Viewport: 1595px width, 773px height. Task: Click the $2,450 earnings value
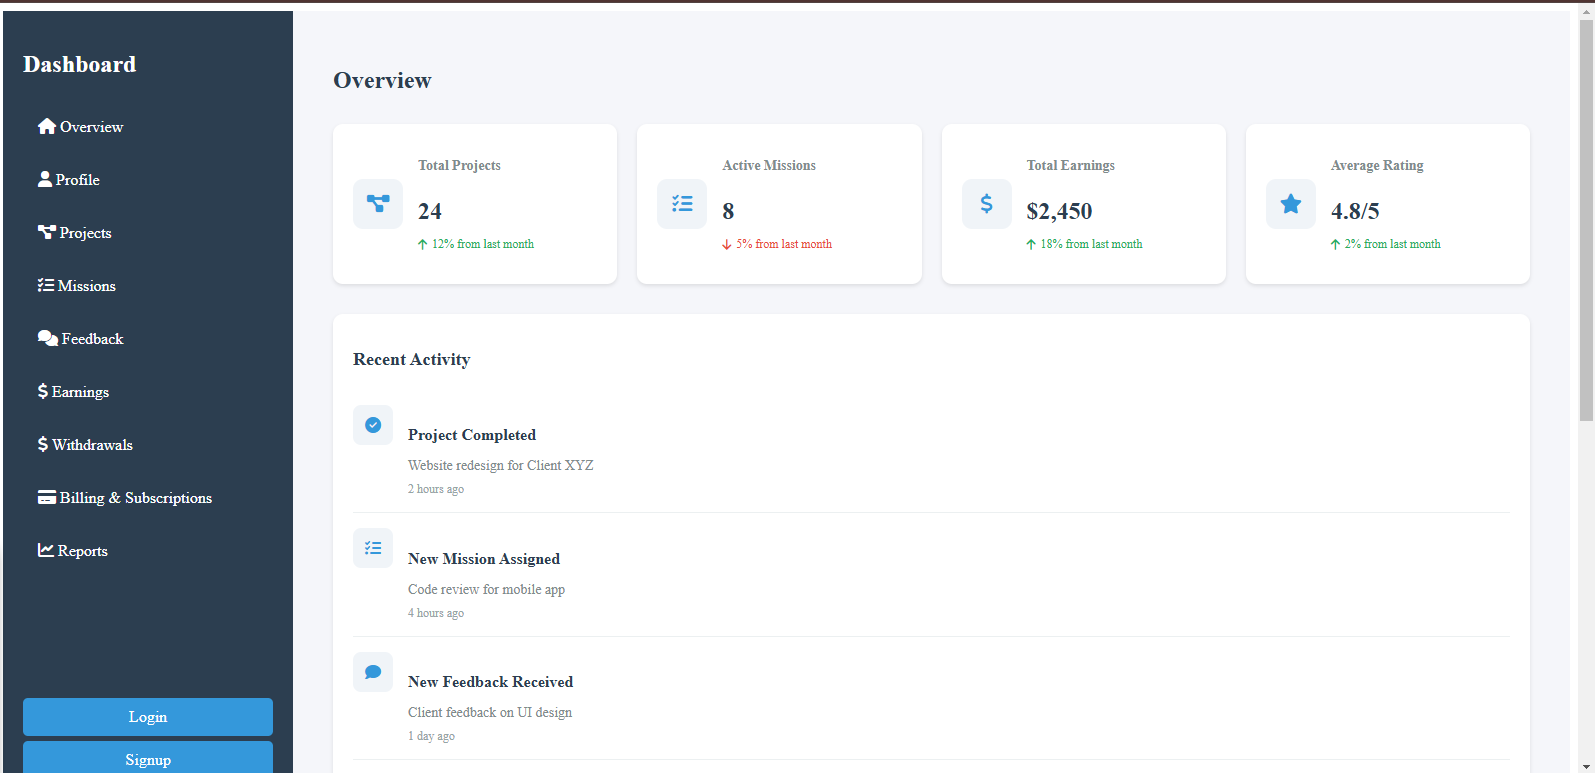(x=1060, y=211)
